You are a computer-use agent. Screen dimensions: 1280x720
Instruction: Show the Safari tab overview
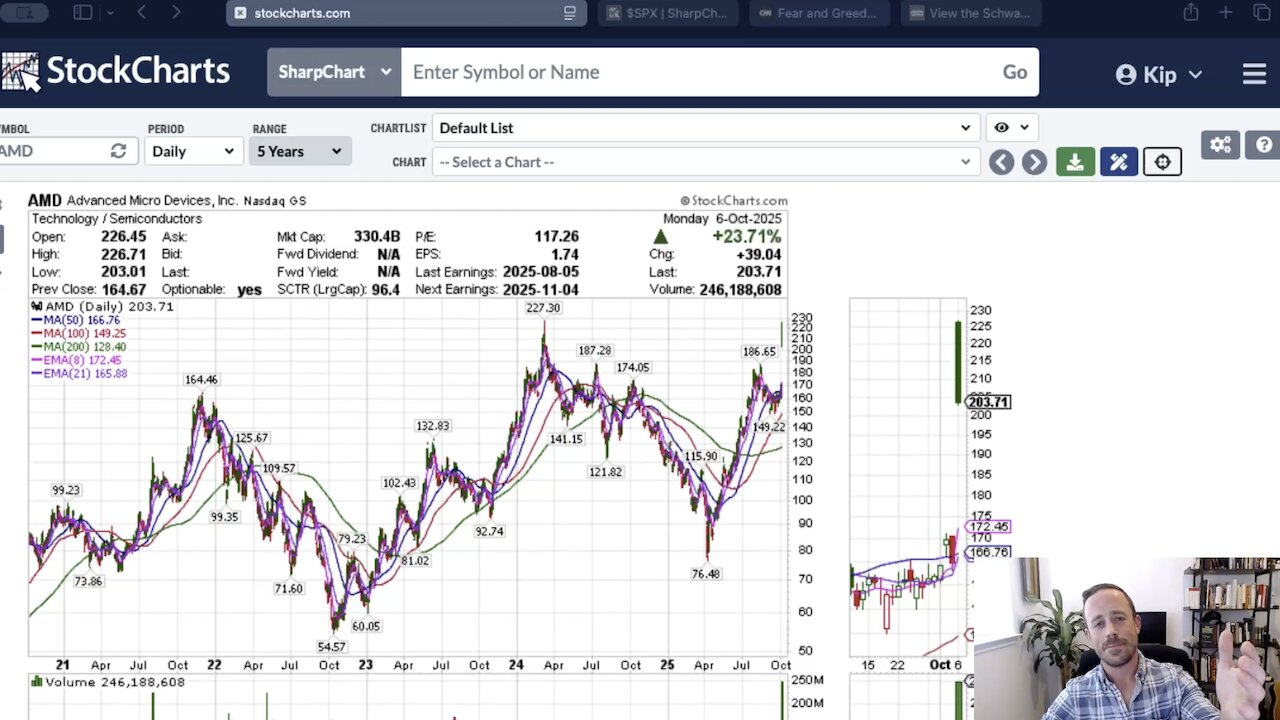click(x=1261, y=13)
